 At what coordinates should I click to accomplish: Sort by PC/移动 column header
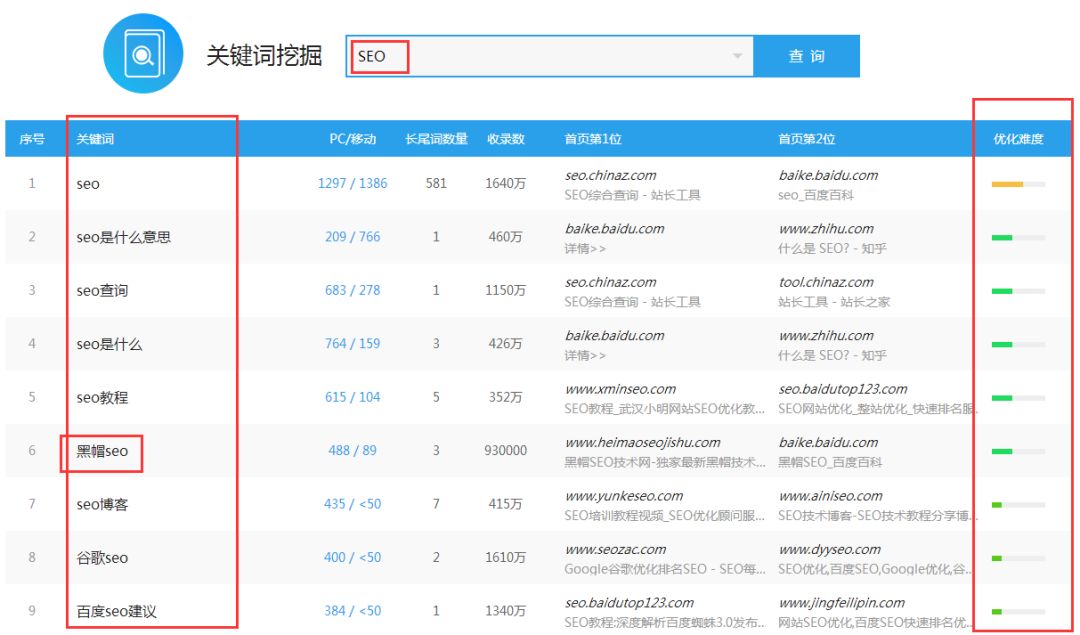coord(352,139)
